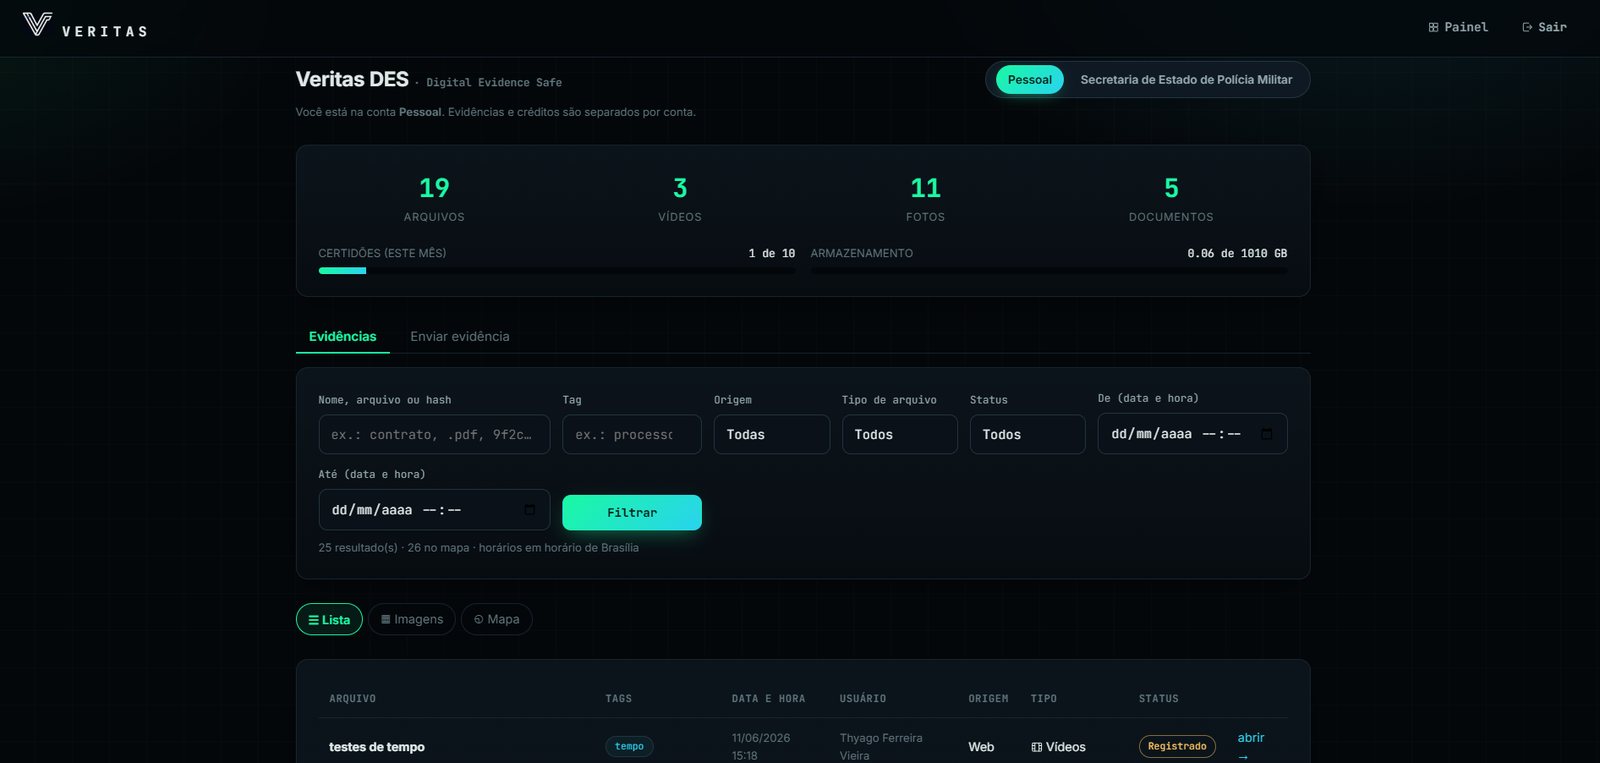Switch to the Imagens view
Image resolution: width=1600 pixels, height=763 pixels.
[412, 620]
